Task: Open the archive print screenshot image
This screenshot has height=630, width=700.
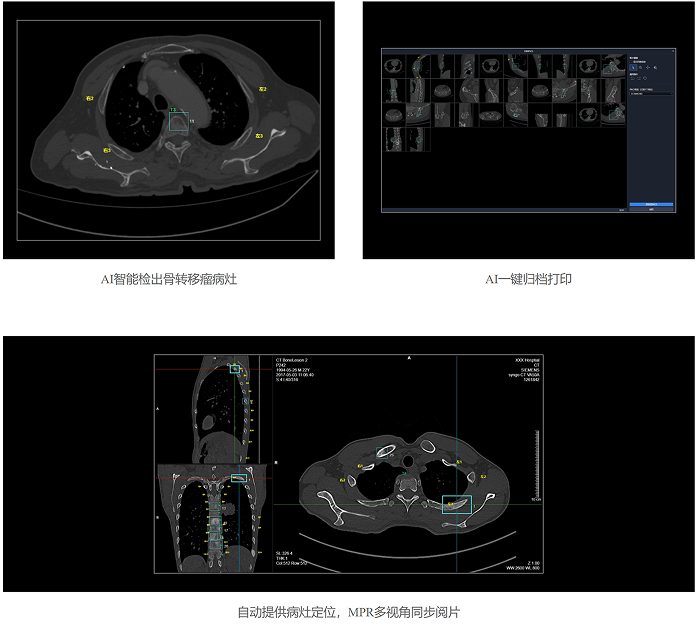Action: [x=529, y=130]
